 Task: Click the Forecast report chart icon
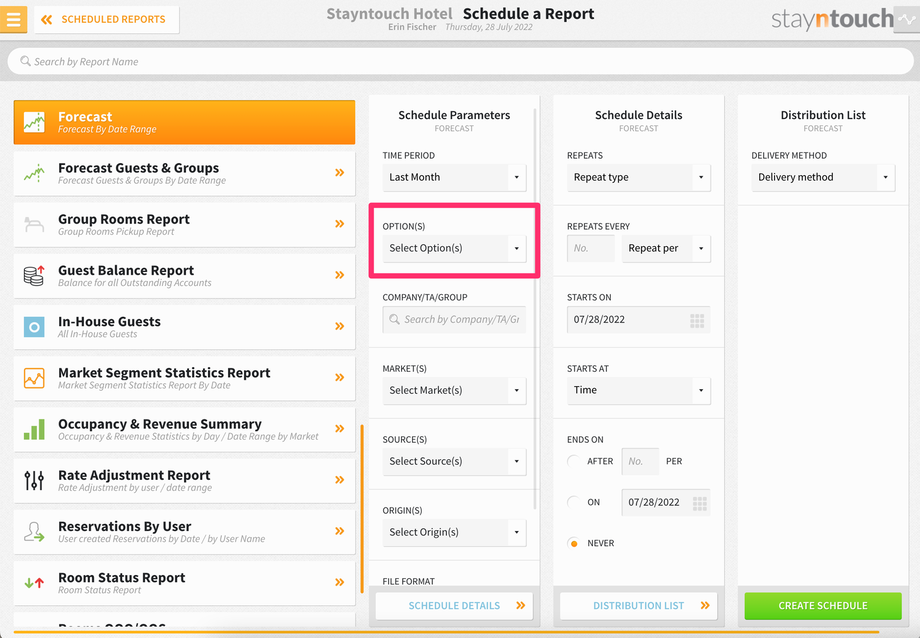[x=34, y=122]
